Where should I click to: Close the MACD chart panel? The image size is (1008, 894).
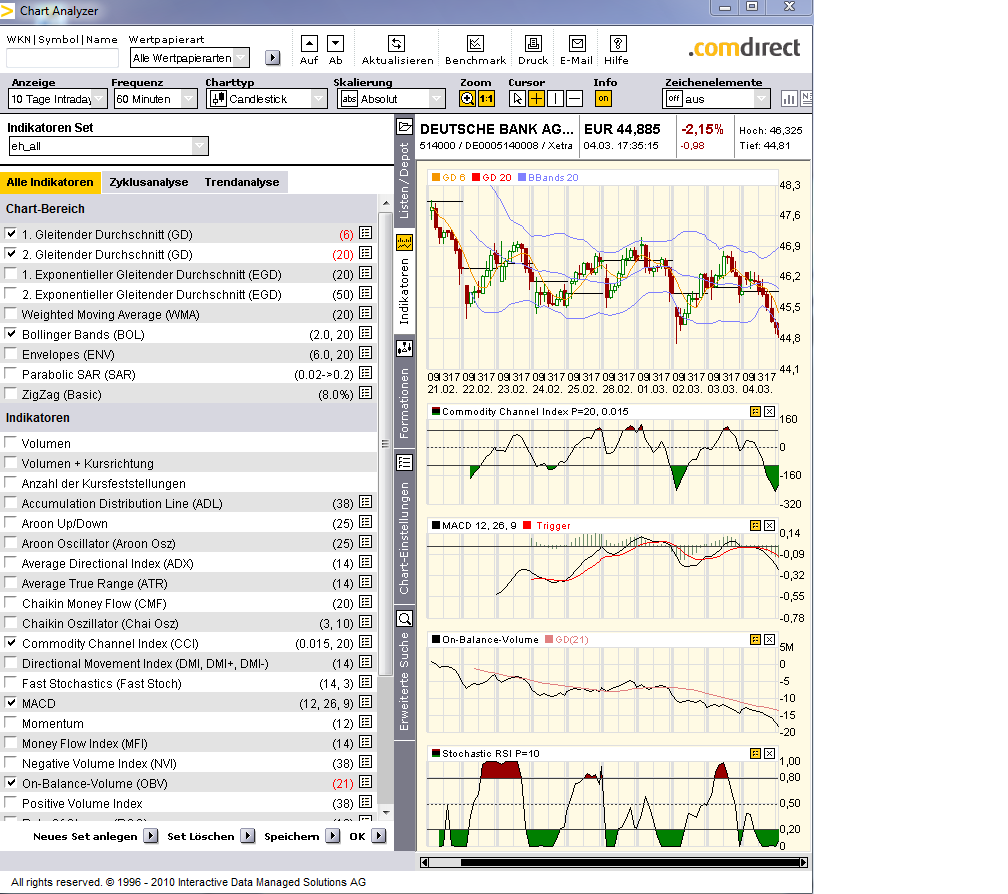coord(770,525)
